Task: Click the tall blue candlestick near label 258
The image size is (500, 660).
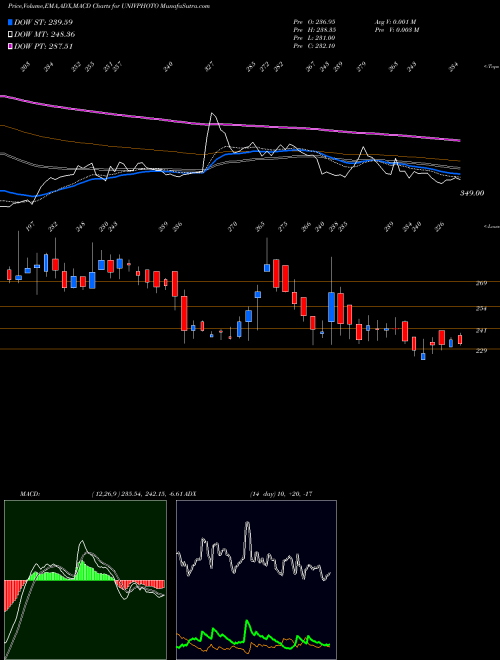Action: coord(332,307)
